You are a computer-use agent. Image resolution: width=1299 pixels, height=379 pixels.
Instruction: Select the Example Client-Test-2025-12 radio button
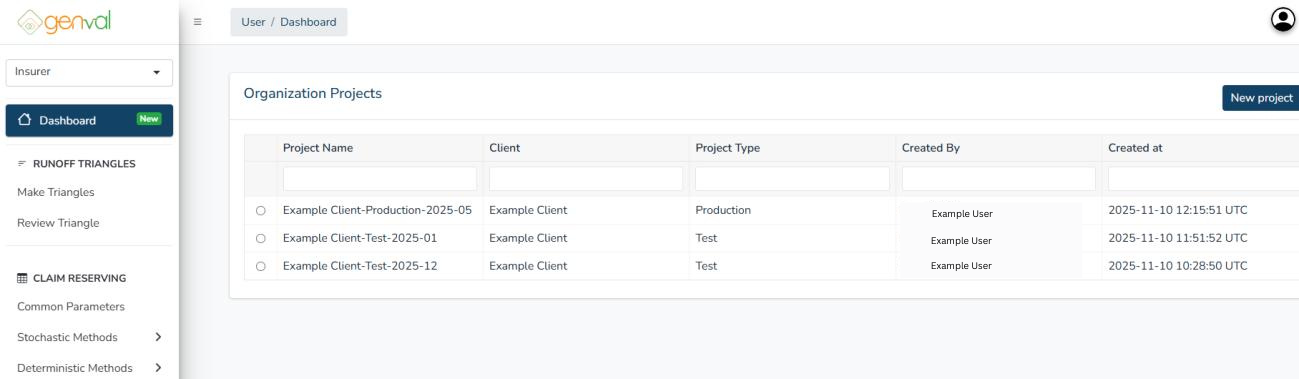[261, 267]
